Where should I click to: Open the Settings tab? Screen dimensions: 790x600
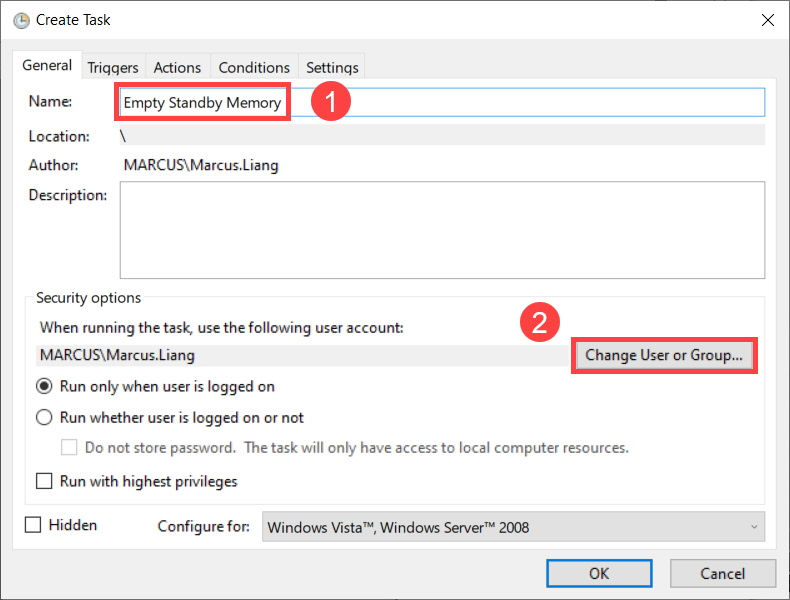(x=332, y=67)
